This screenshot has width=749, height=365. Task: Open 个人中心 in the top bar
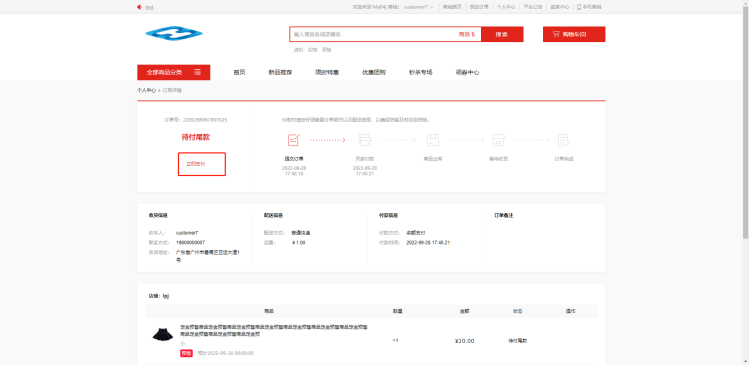(x=506, y=7)
